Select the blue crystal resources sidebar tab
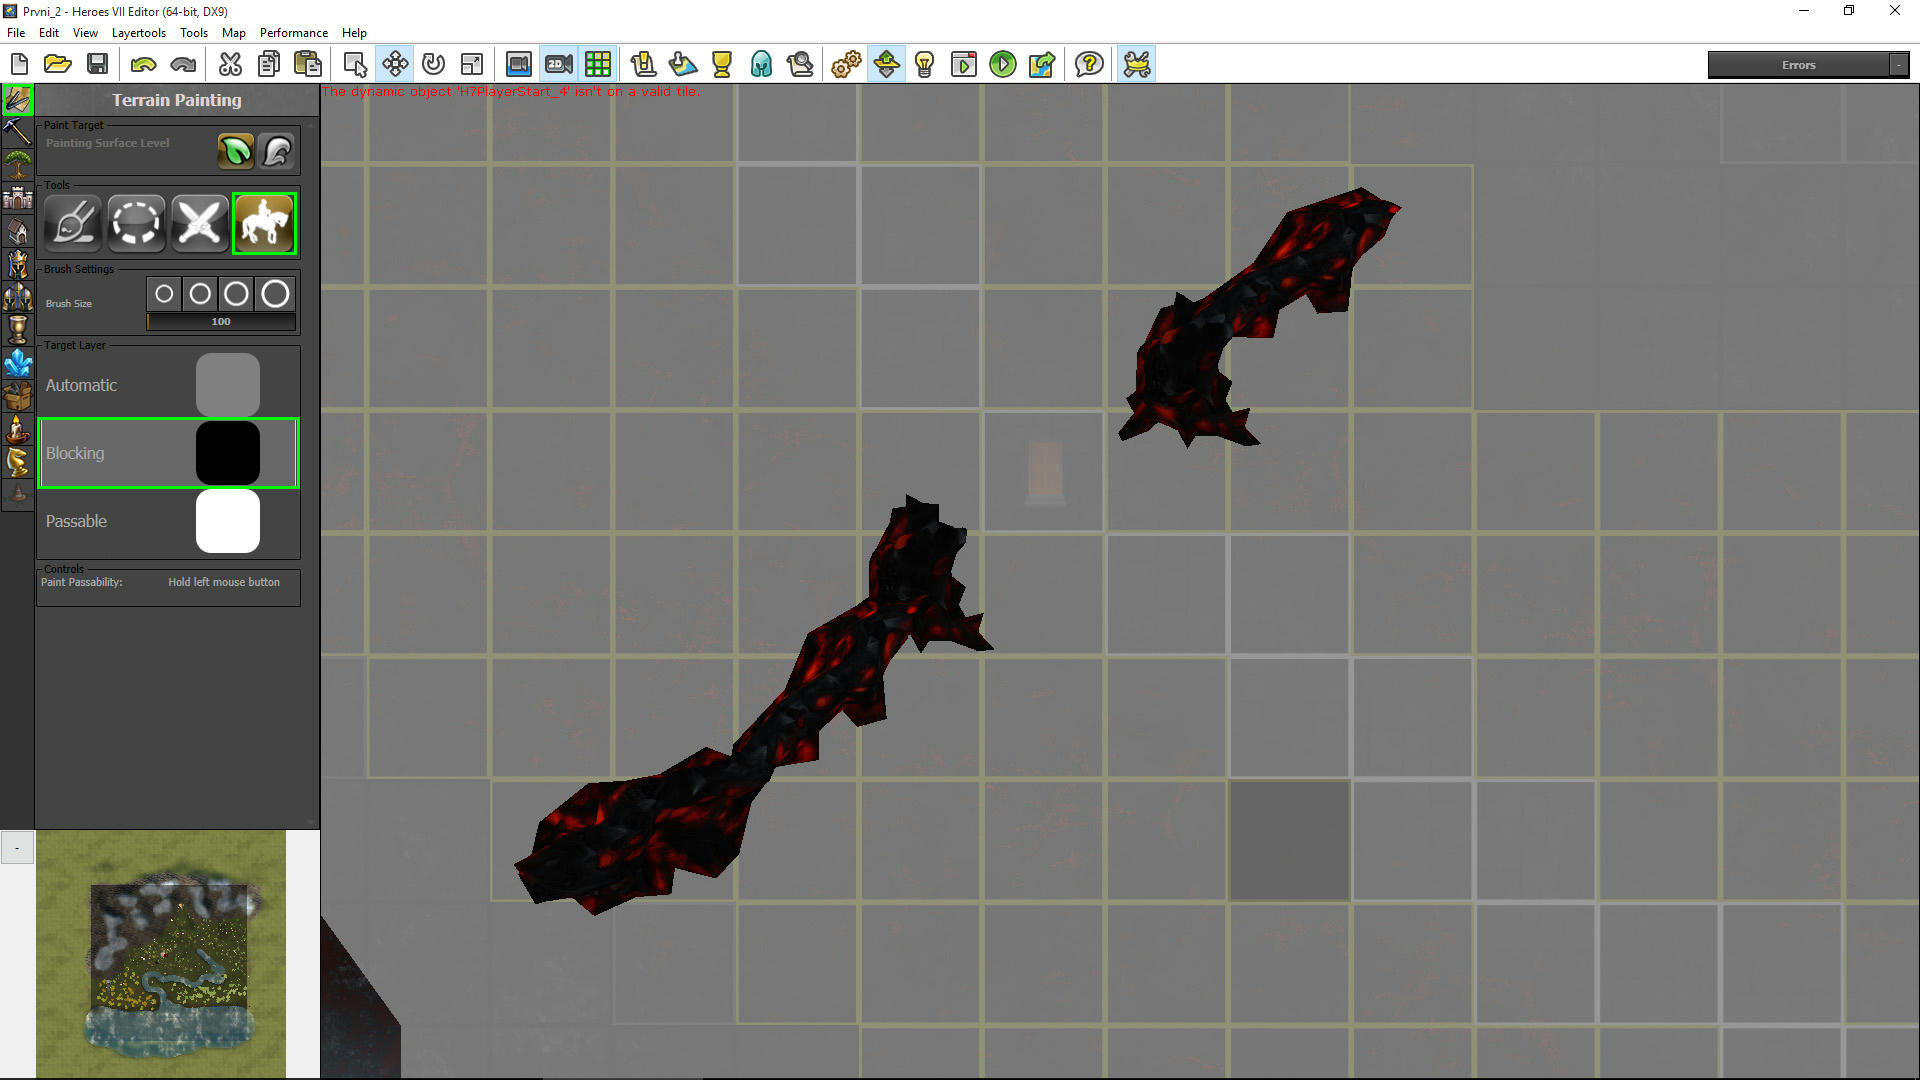Screen dimensions: 1920x1080 (18, 363)
